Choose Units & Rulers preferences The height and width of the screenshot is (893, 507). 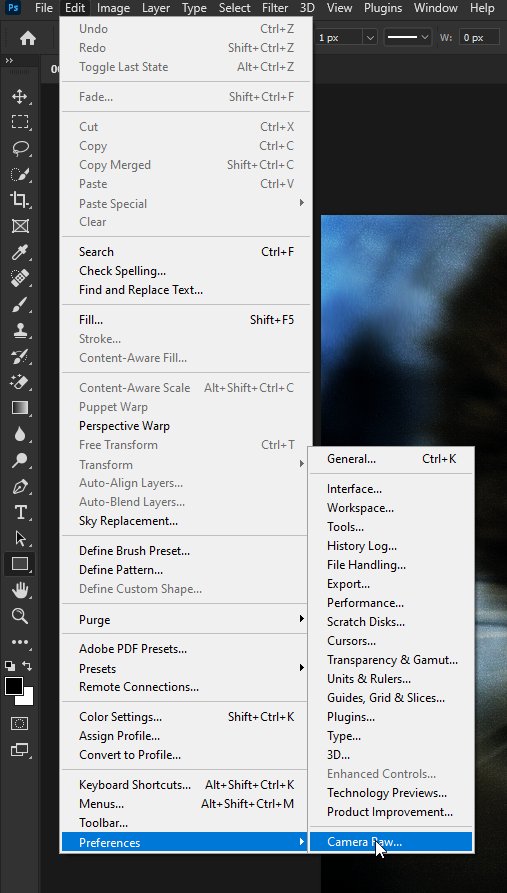[x=391, y=679]
